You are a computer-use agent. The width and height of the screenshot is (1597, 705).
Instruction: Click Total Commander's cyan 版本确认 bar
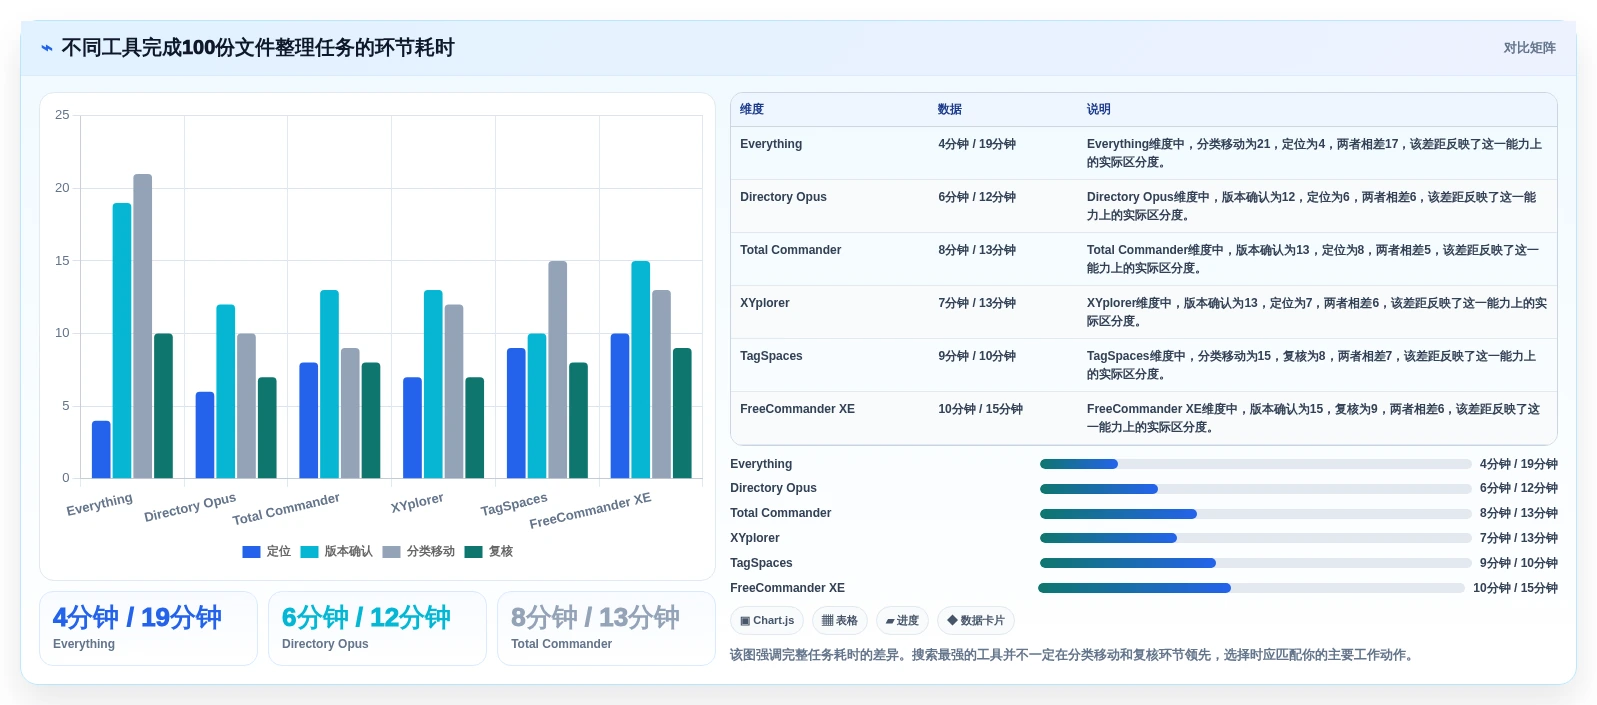[329, 384]
